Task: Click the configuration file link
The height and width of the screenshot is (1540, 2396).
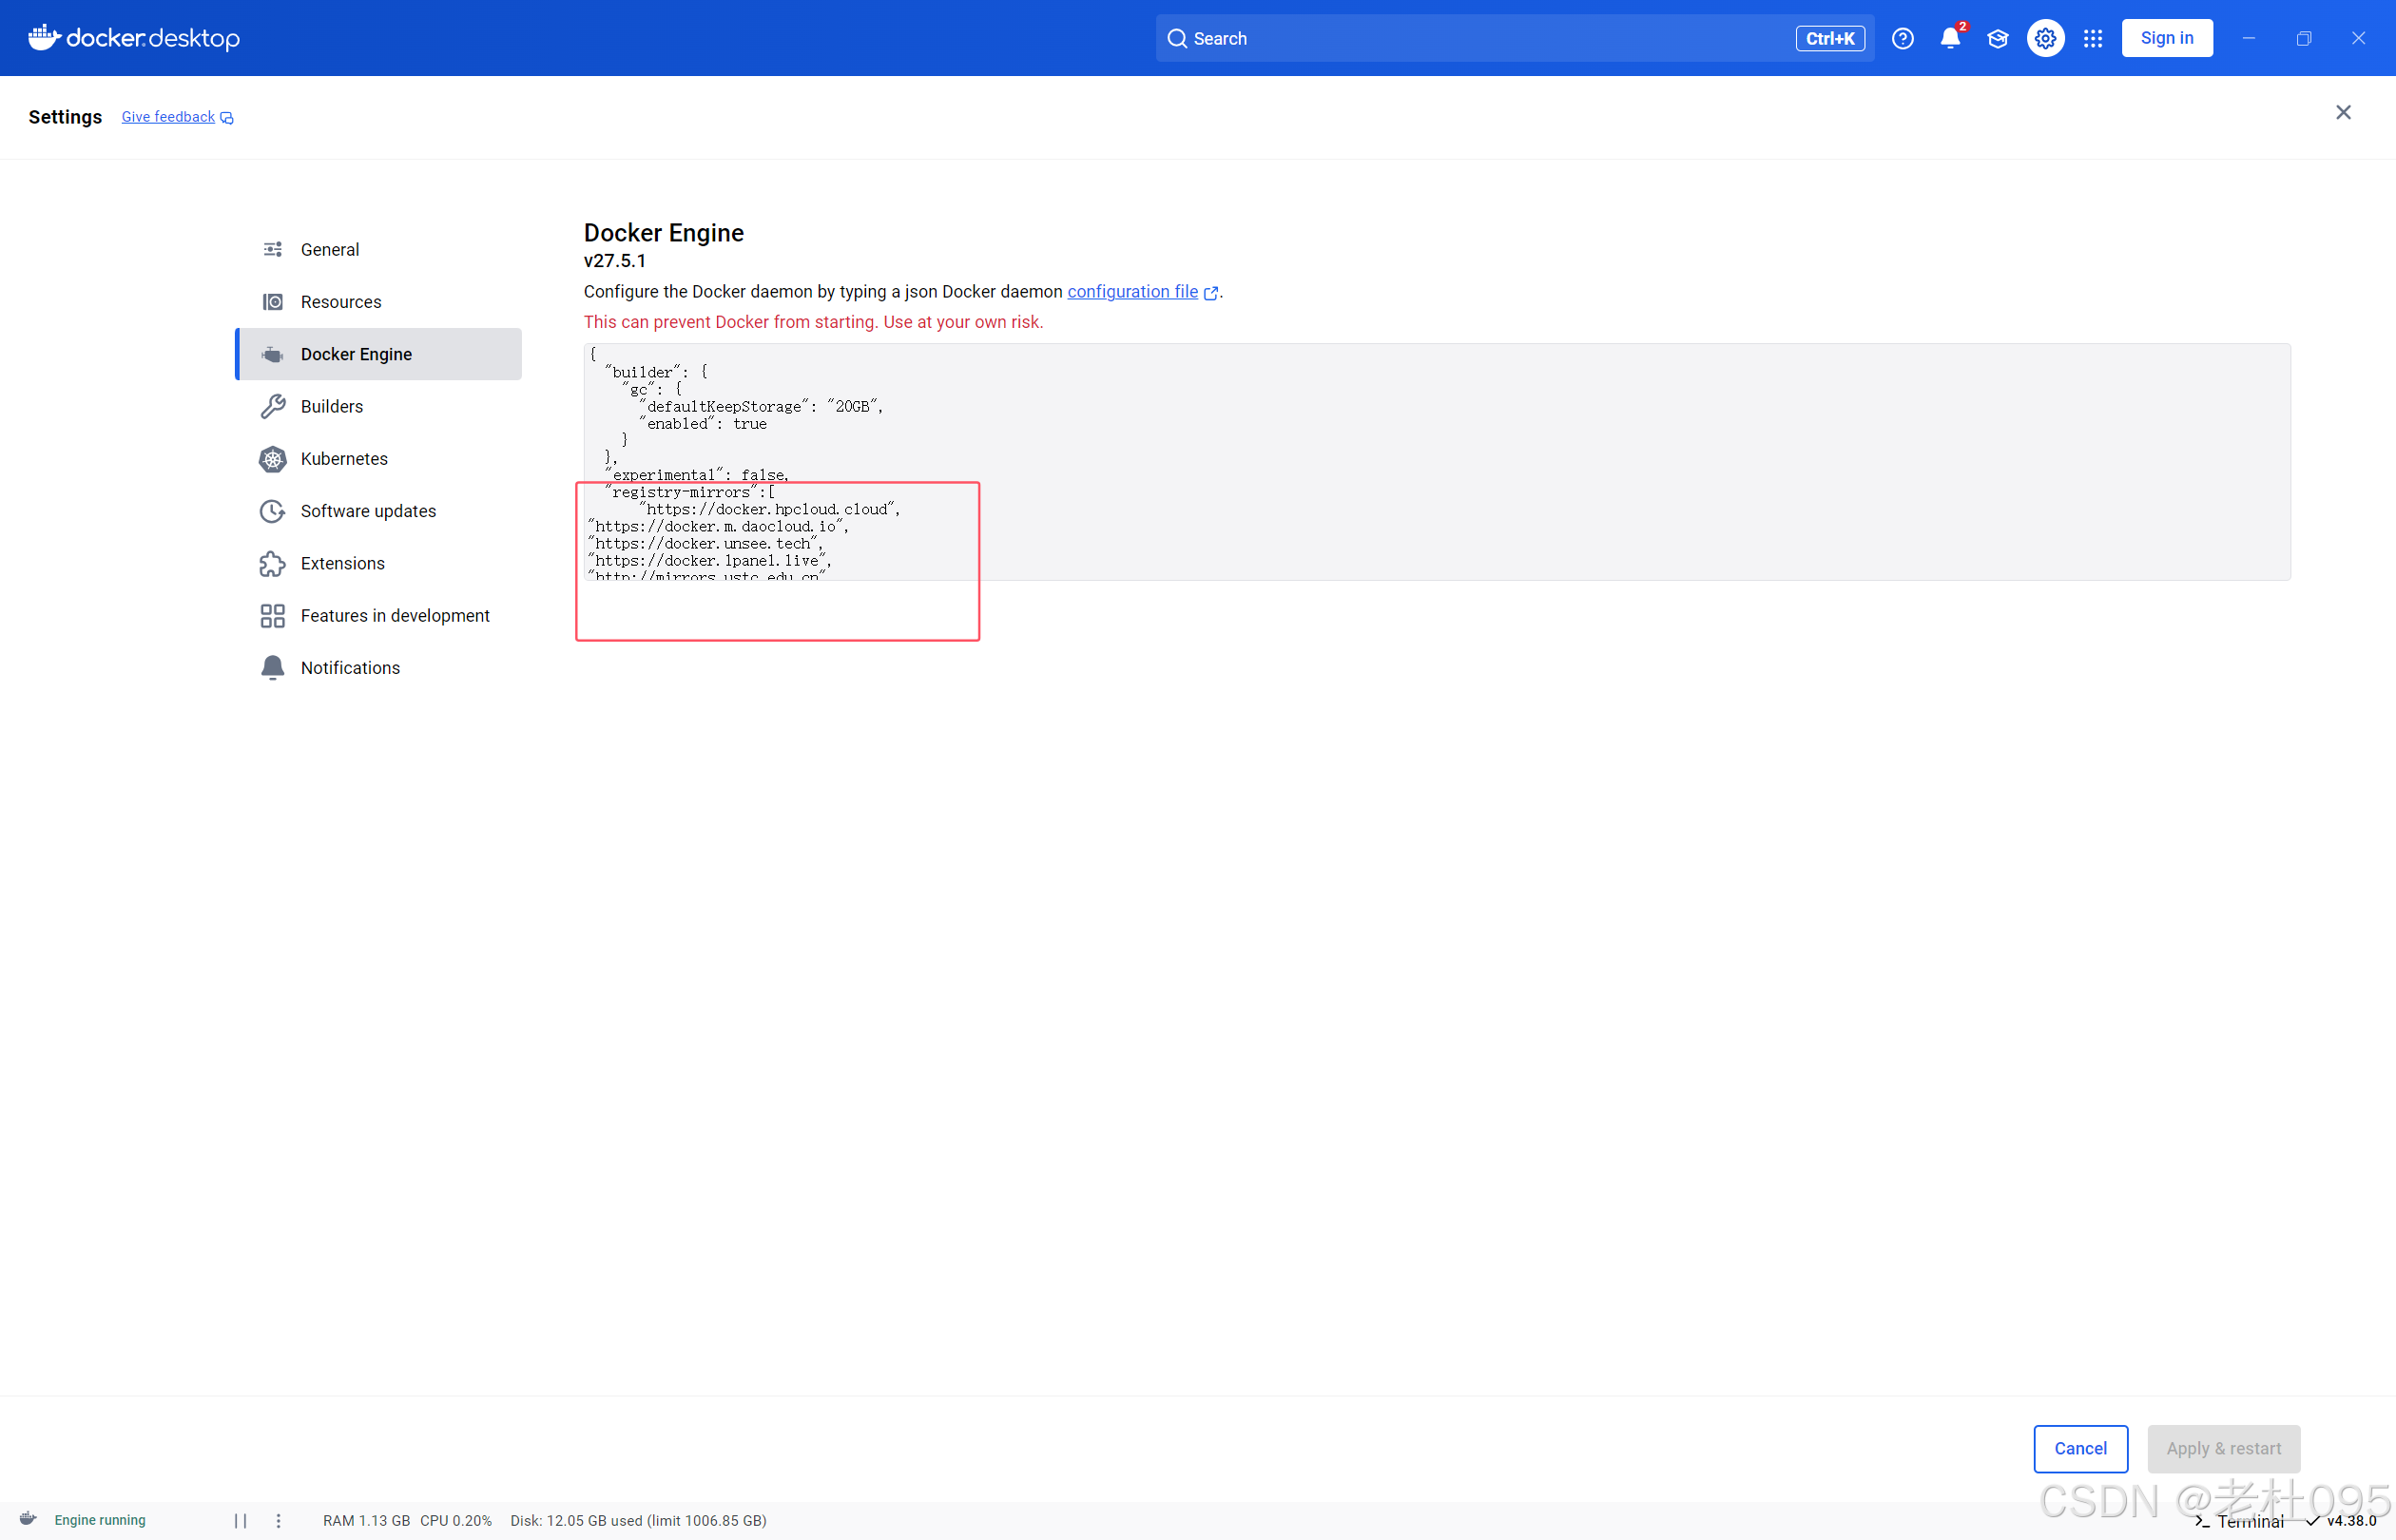Action: (1132, 292)
